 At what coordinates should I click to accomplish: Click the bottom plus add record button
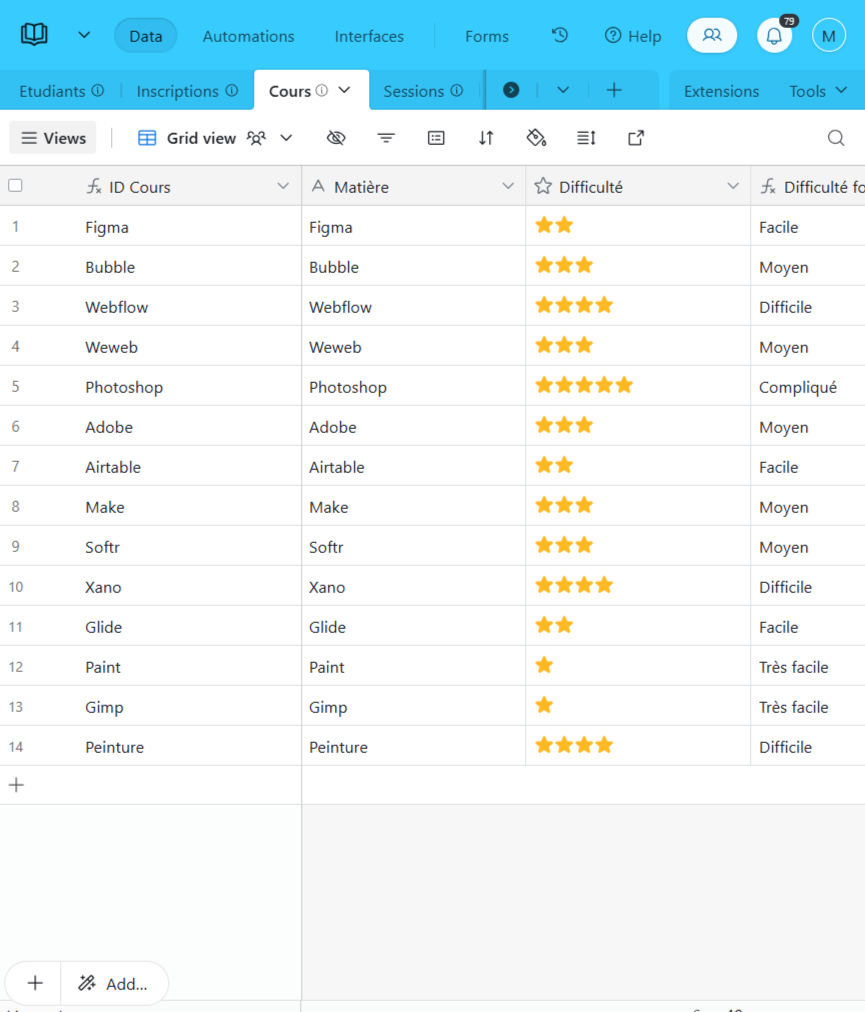[35, 983]
